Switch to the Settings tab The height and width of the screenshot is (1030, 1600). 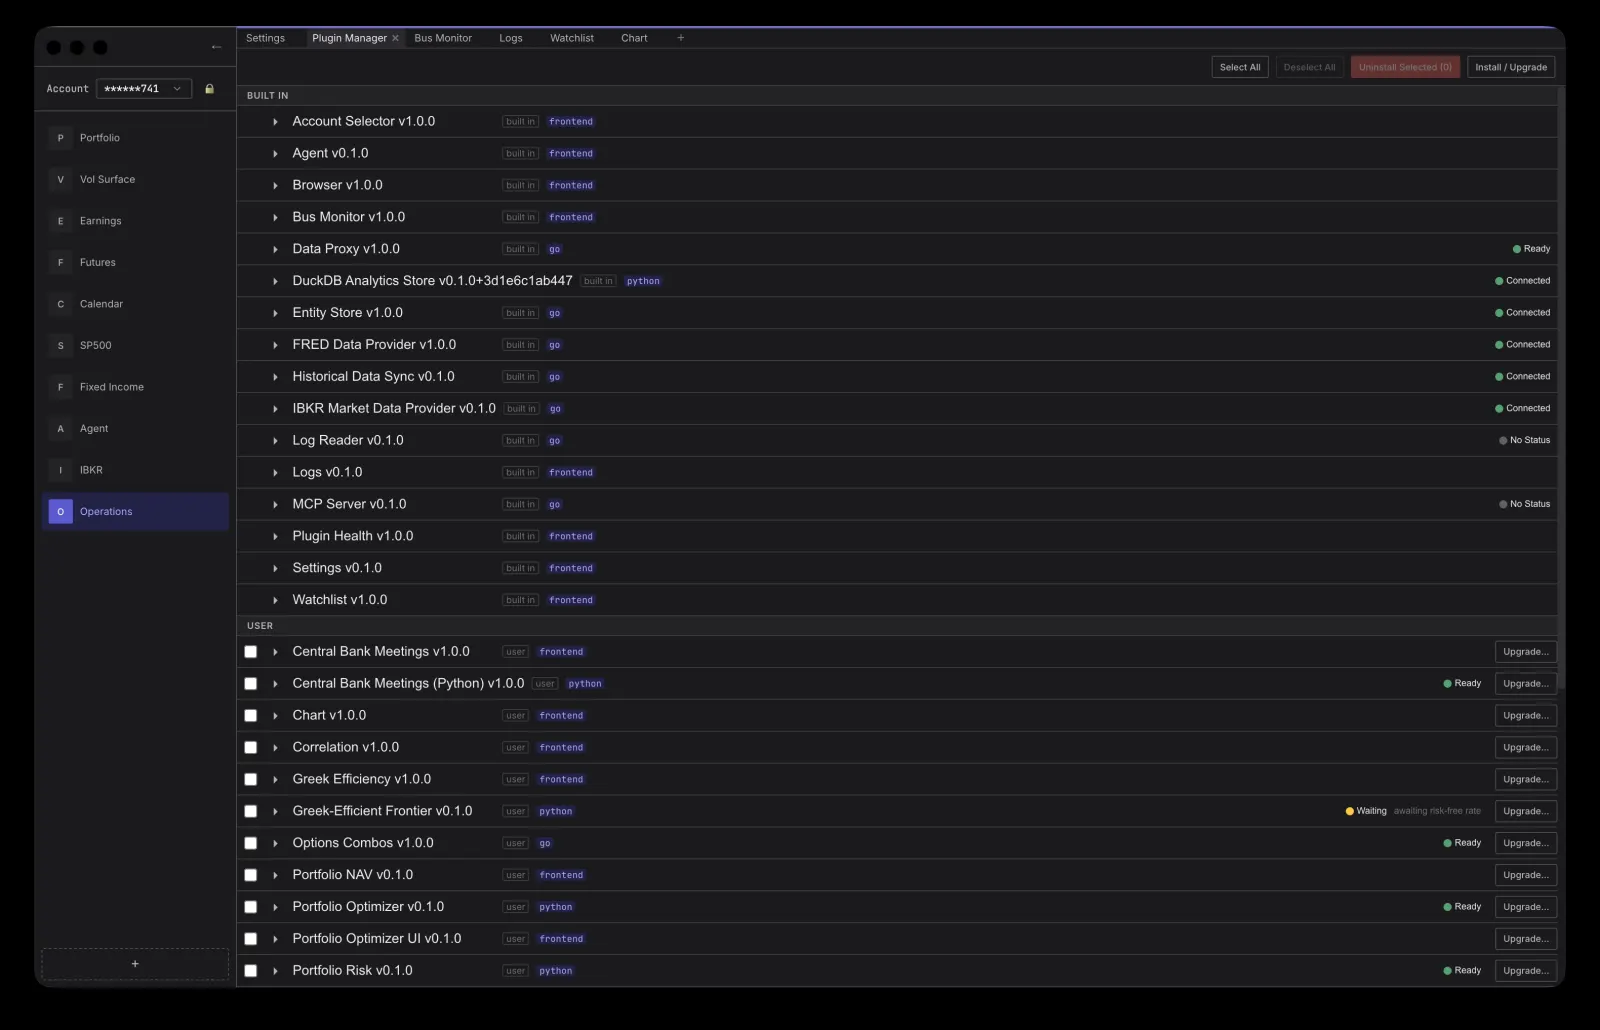pyautogui.click(x=265, y=38)
